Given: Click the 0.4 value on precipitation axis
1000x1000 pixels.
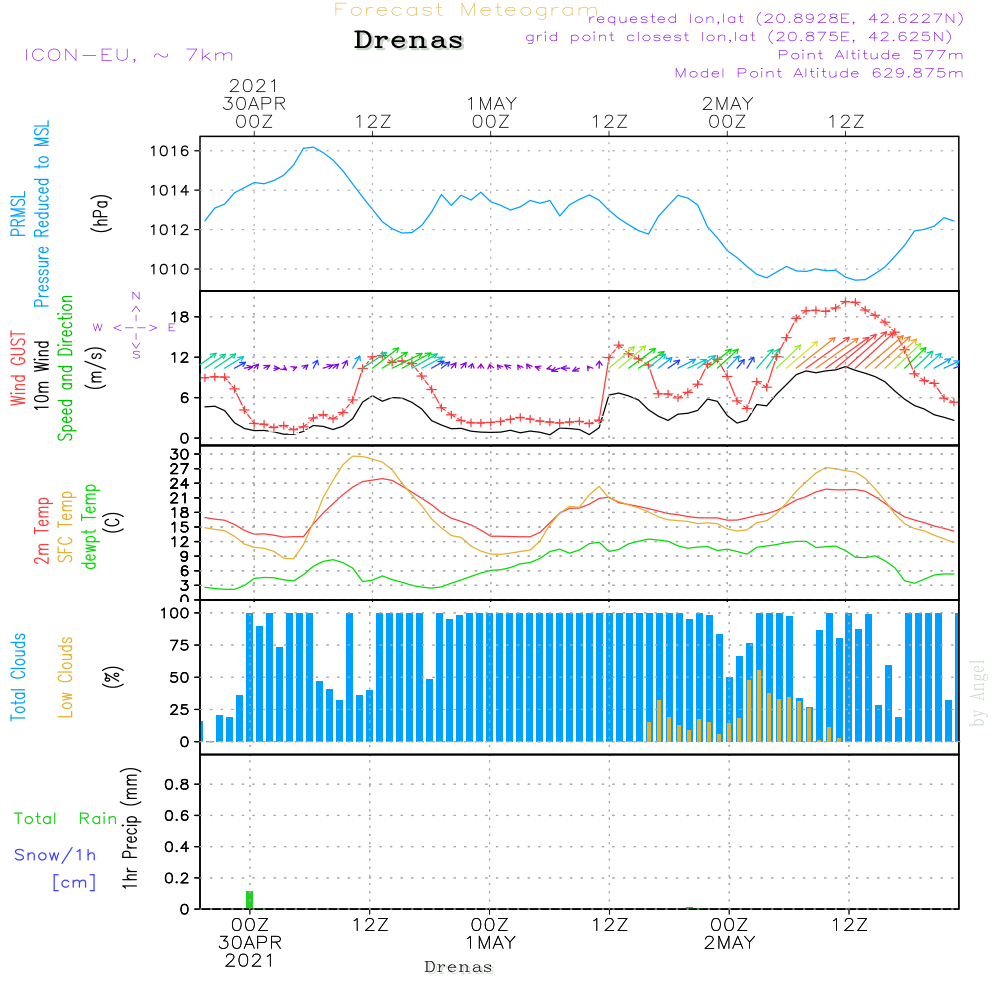Looking at the screenshot, I should click(177, 847).
